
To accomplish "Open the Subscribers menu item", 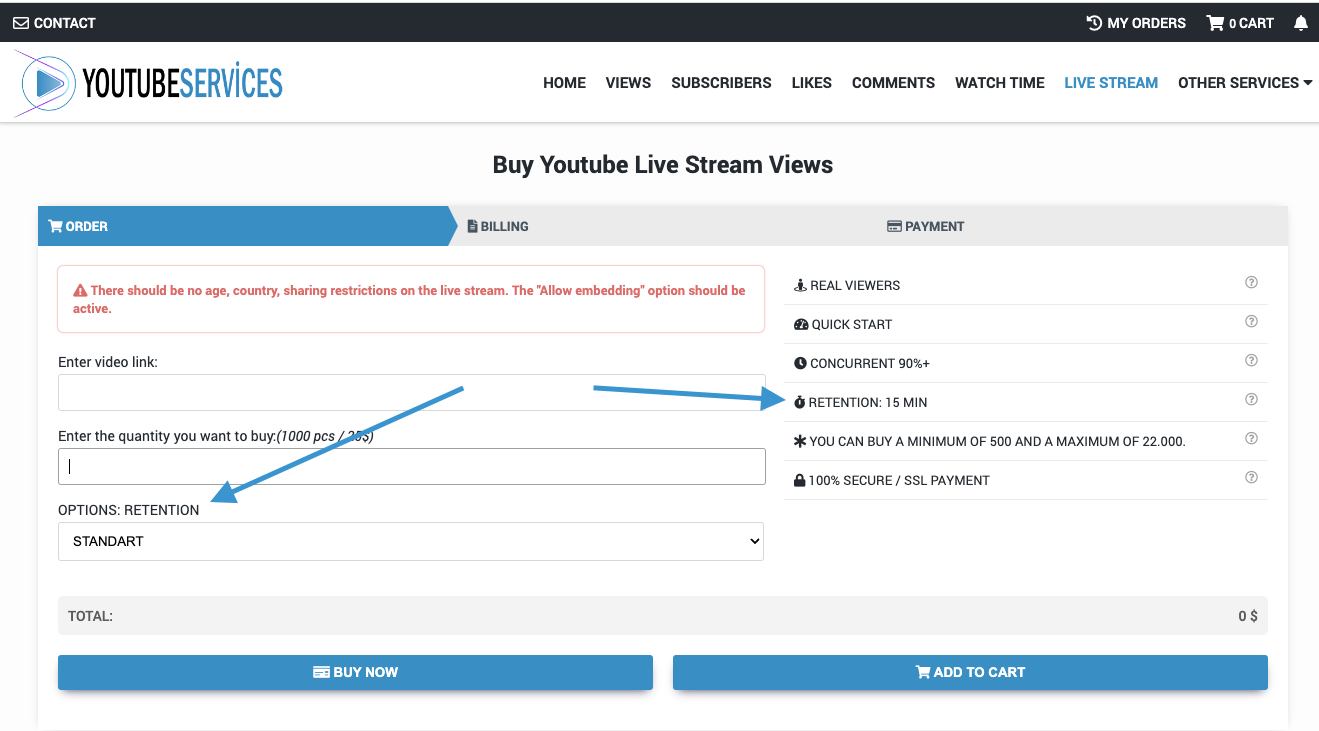I will [x=721, y=83].
